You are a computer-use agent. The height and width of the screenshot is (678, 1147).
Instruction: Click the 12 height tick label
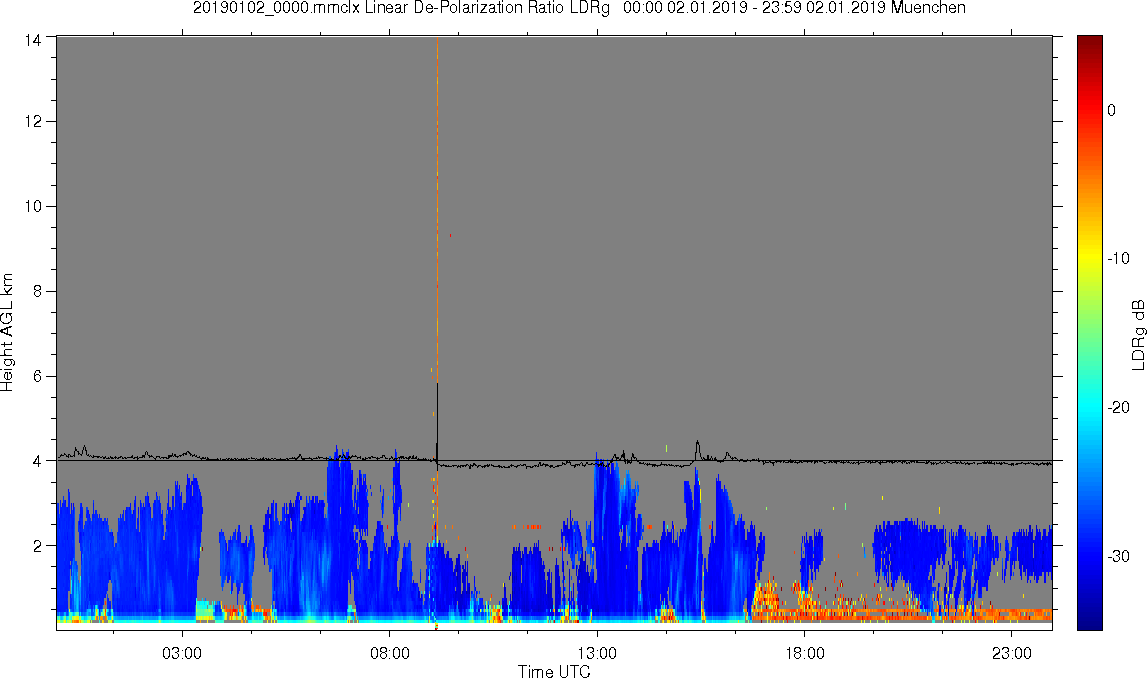[32, 121]
